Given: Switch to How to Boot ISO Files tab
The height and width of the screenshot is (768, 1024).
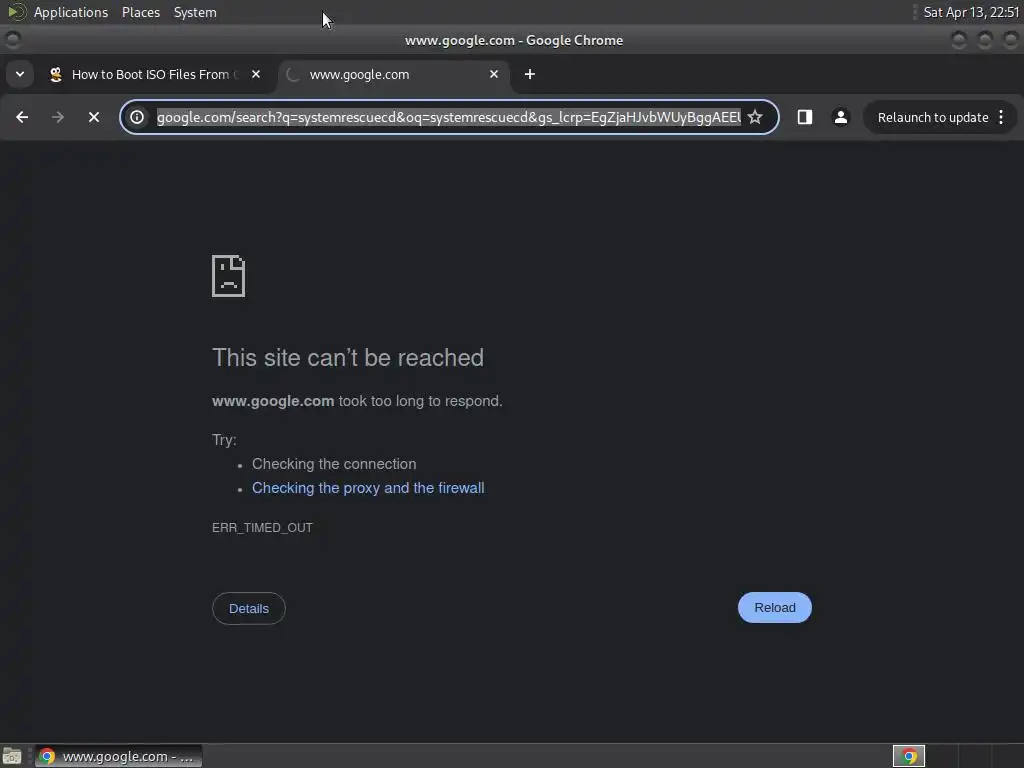Looking at the screenshot, I should click(x=155, y=74).
